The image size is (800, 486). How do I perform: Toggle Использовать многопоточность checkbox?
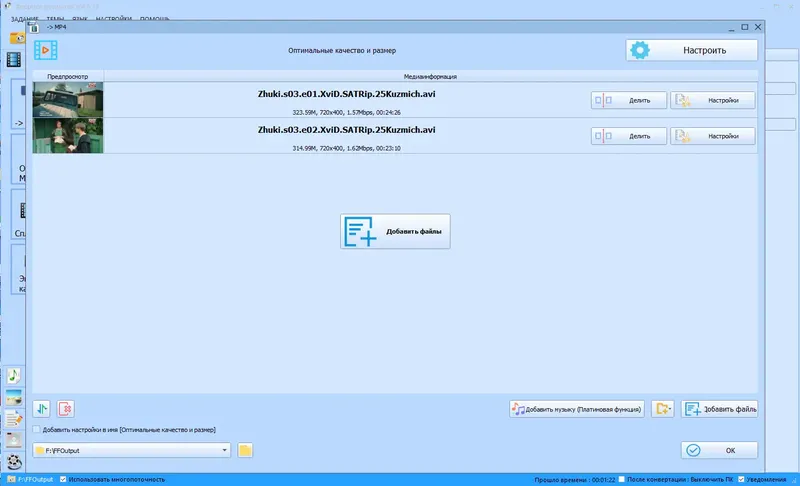pos(63,479)
